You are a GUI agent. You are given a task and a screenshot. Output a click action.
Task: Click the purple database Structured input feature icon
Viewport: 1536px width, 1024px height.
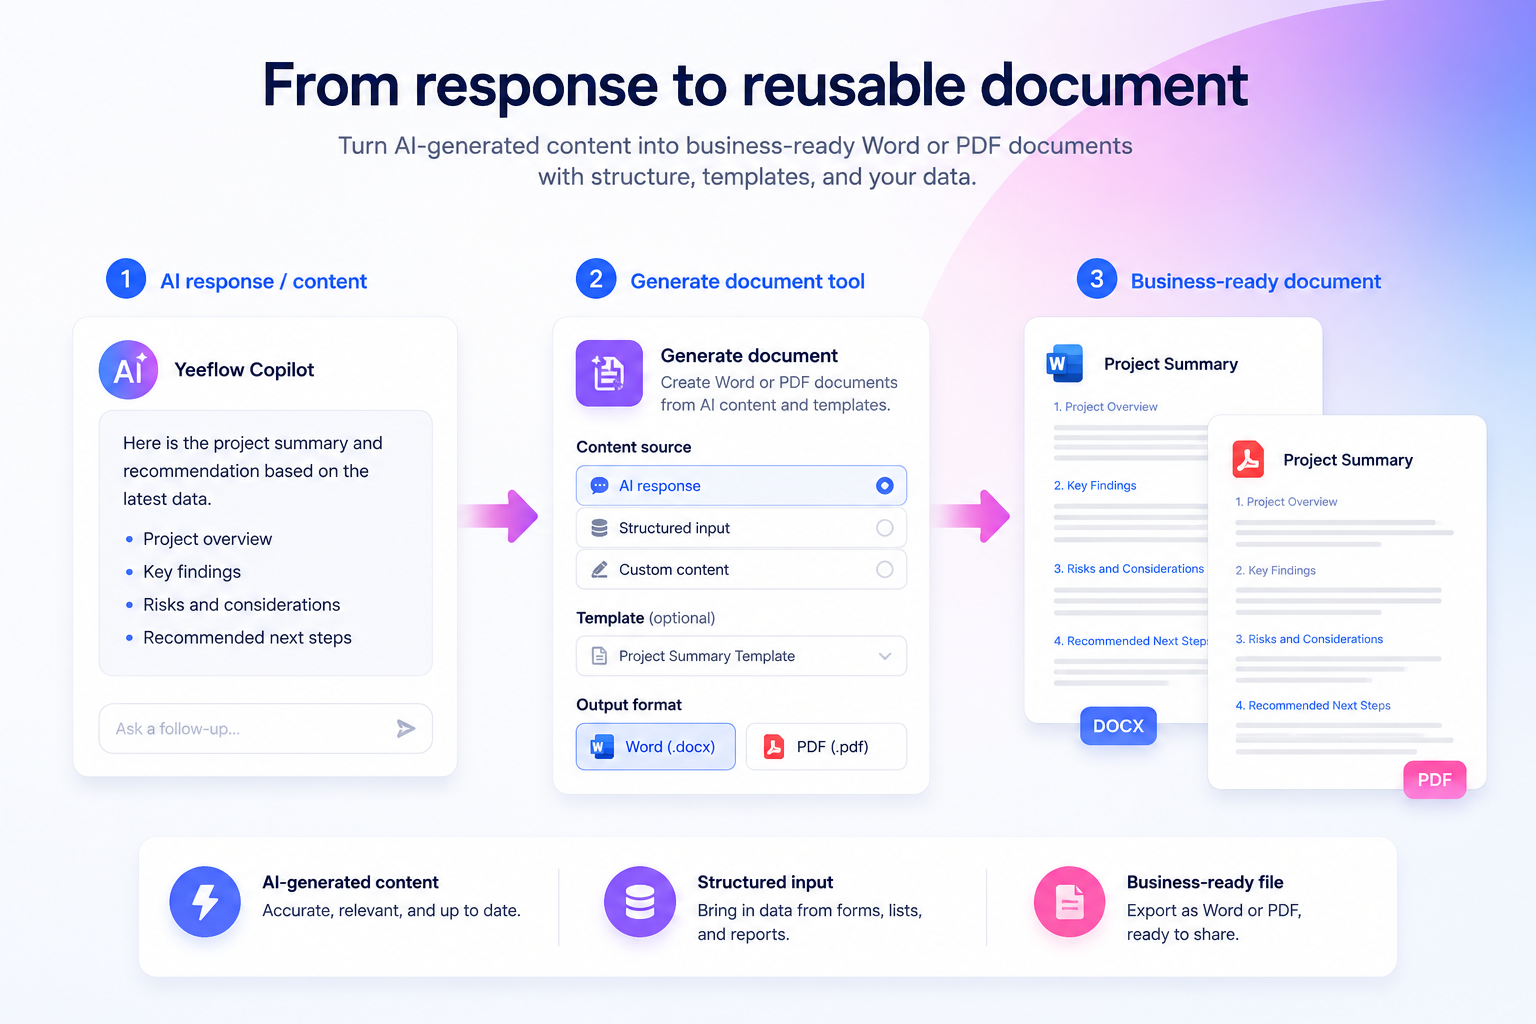coord(640,902)
